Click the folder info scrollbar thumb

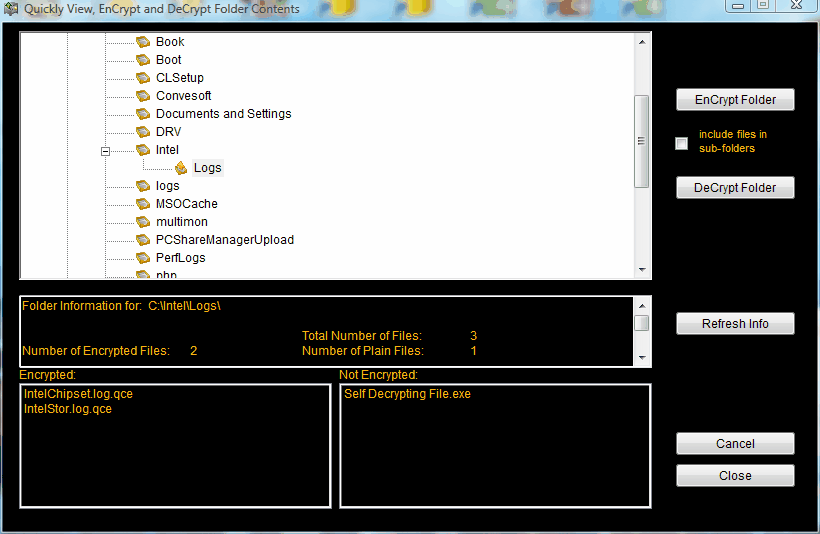click(x=642, y=323)
